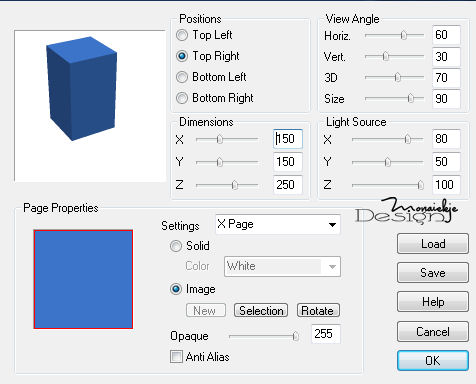Click the 3D cube preview thumbnail
Image resolution: width=476 pixels, height=384 pixels.
point(90,106)
